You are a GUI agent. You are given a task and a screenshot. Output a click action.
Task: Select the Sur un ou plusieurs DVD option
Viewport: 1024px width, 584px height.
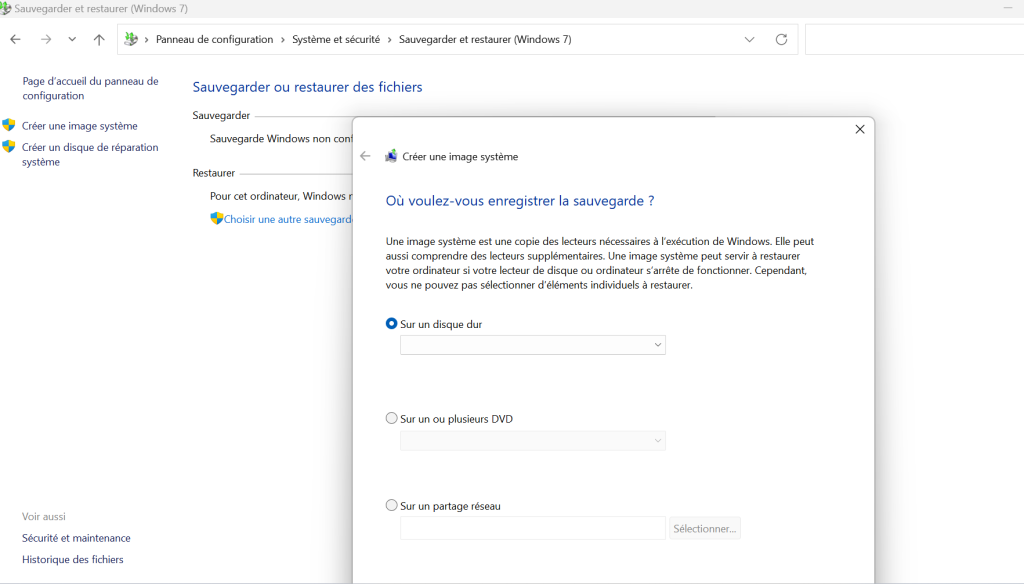[x=391, y=418]
